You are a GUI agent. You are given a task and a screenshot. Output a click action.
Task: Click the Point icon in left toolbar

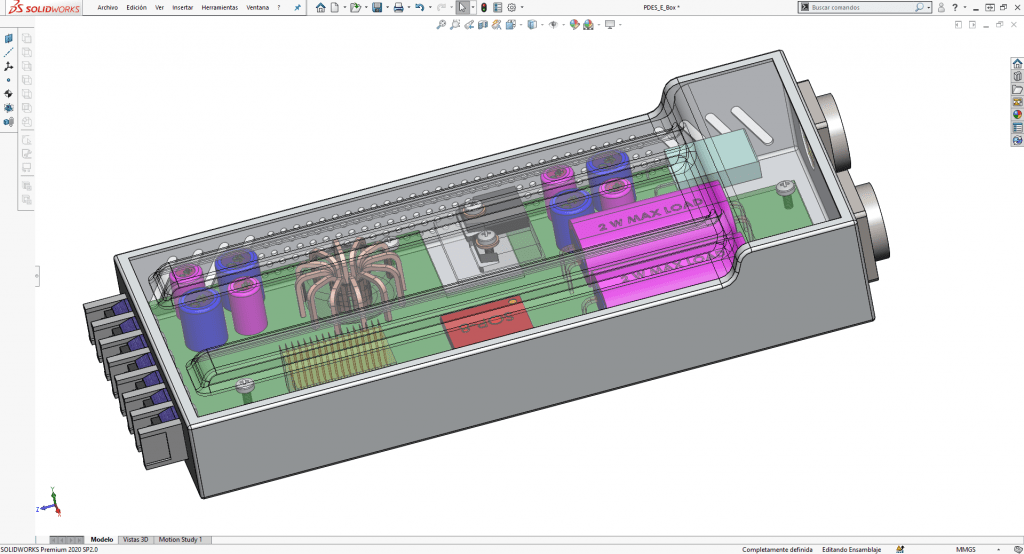[8, 80]
